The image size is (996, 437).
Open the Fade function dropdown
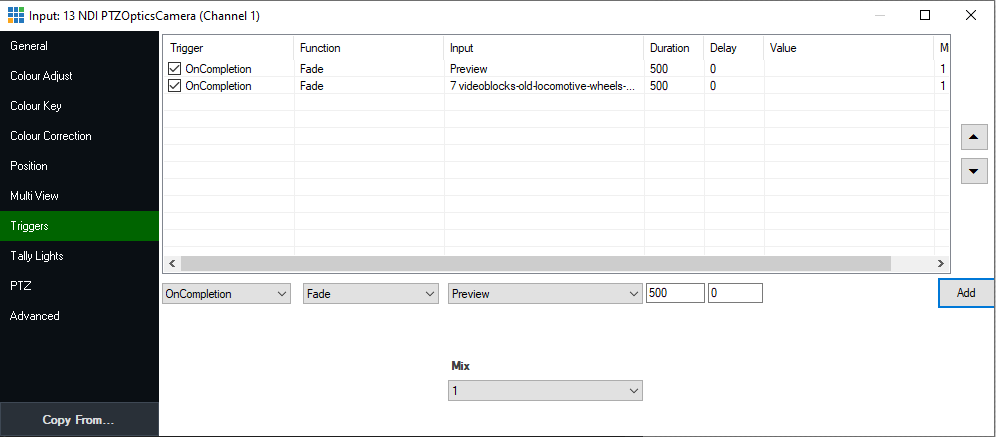371,293
